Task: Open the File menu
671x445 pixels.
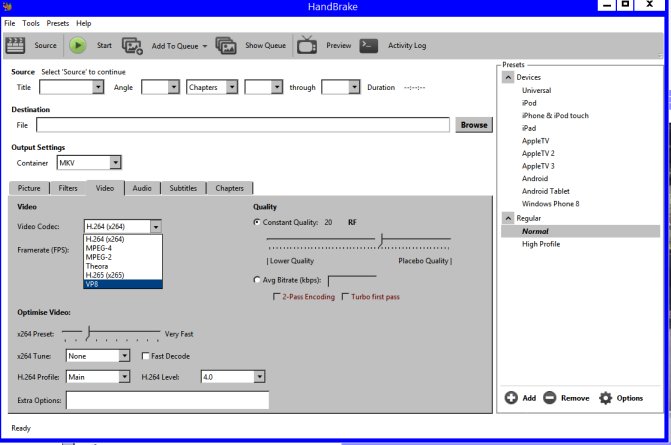Action: click(x=9, y=24)
